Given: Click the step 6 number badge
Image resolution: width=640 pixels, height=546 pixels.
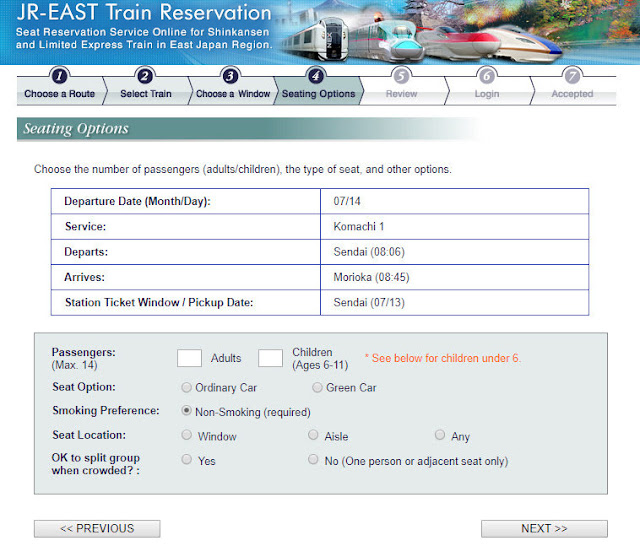Looking at the screenshot, I should [487, 76].
